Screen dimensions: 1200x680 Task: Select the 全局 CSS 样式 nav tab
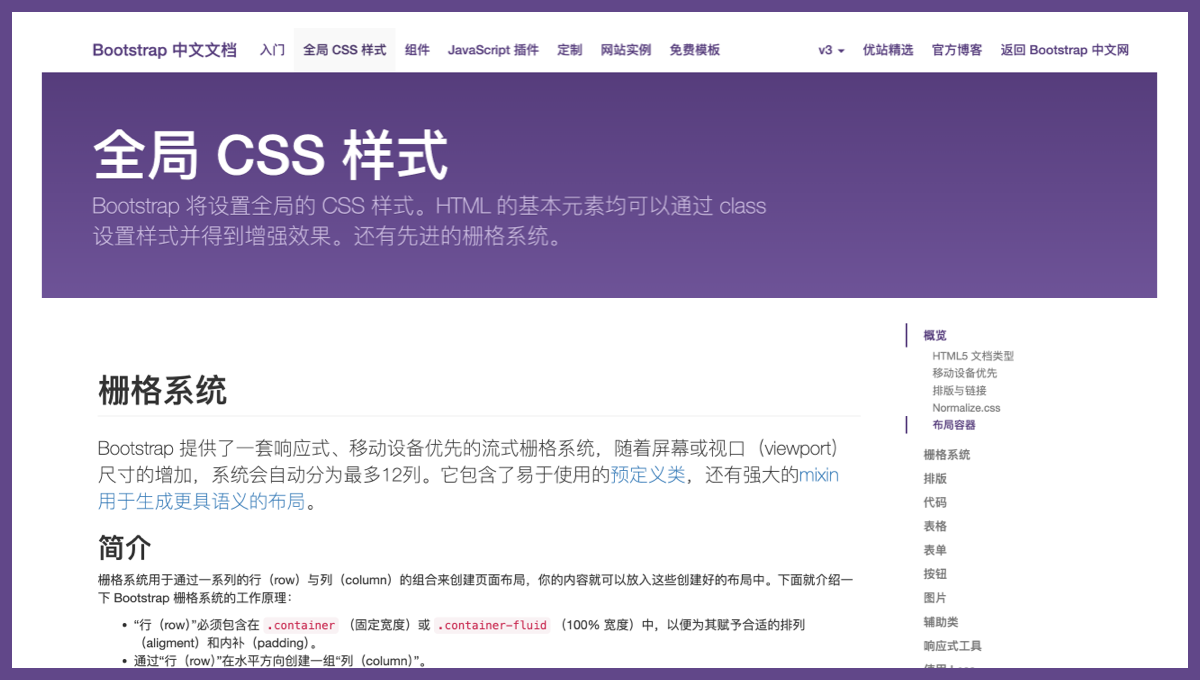pyautogui.click(x=344, y=50)
